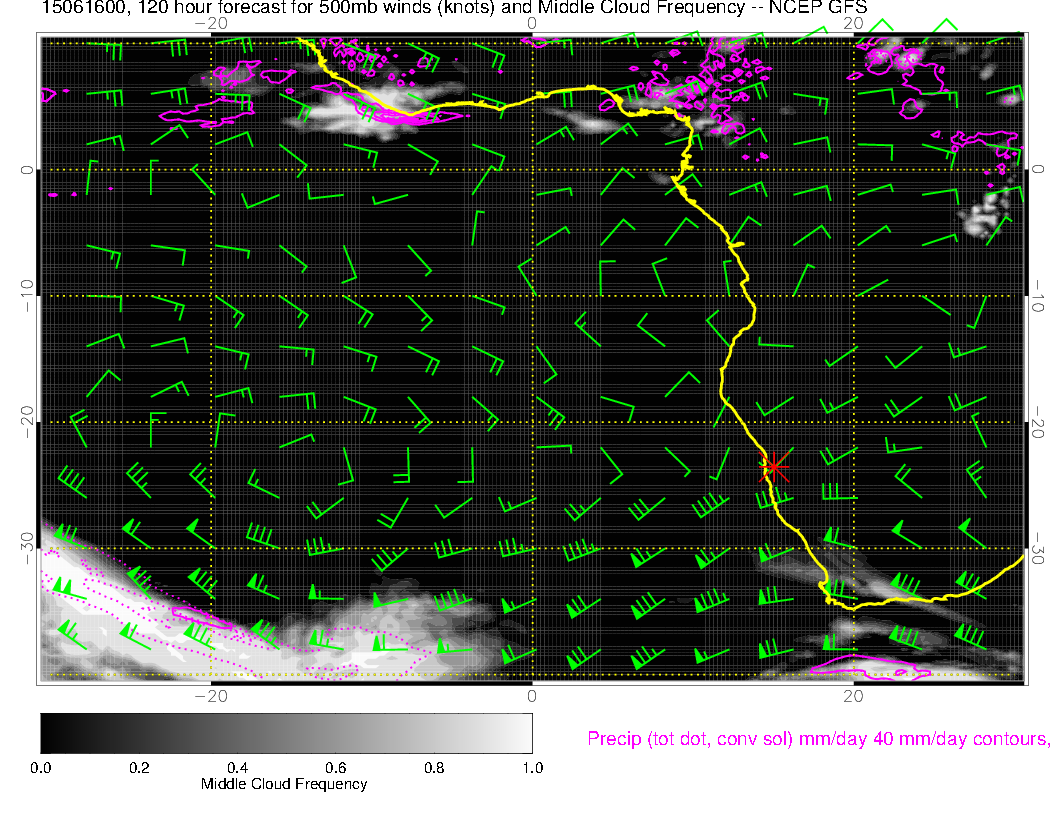
Task: Click the '-20' latitude label on the right axis
Action: point(1038,421)
